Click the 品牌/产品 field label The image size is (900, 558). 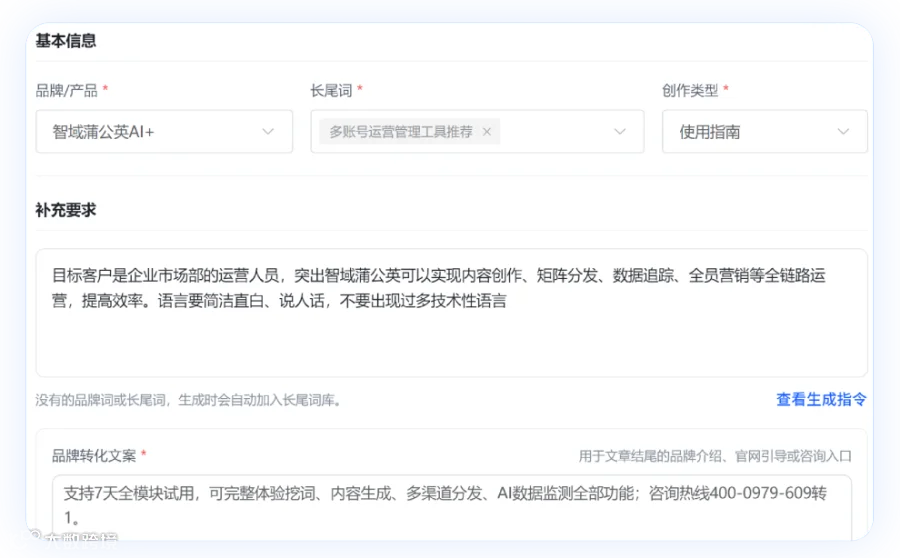click(x=67, y=91)
